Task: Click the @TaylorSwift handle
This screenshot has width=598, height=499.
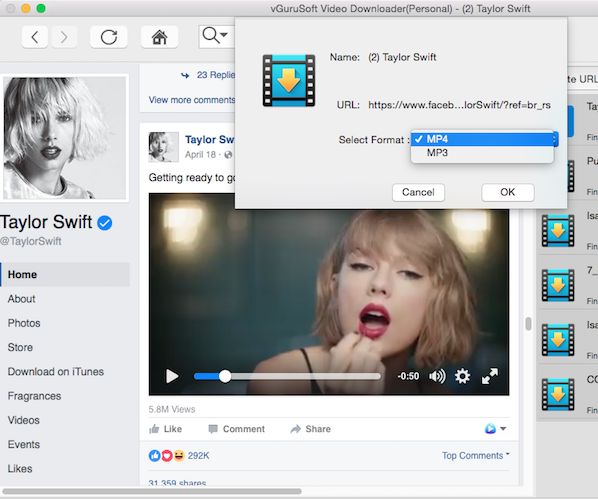Action: coord(31,241)
